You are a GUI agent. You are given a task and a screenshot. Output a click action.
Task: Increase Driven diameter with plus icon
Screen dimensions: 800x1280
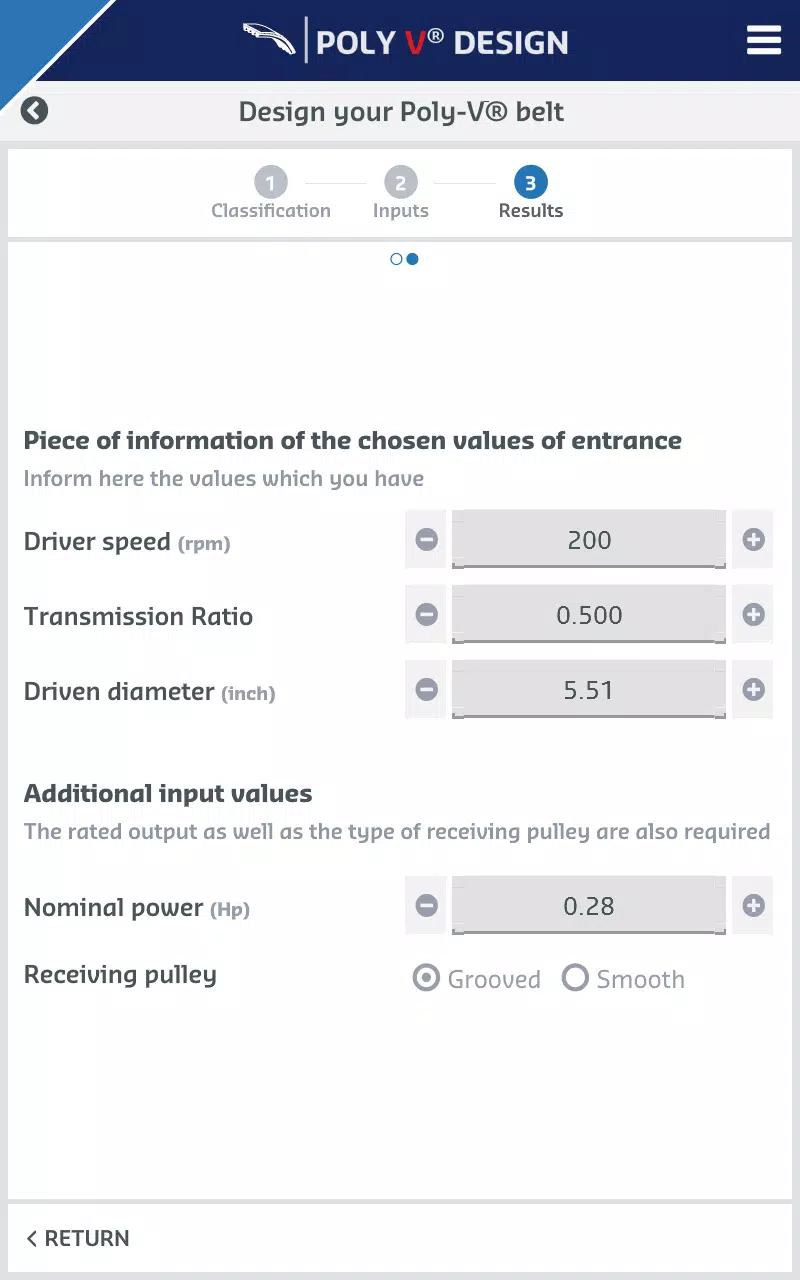coord(753,690)
